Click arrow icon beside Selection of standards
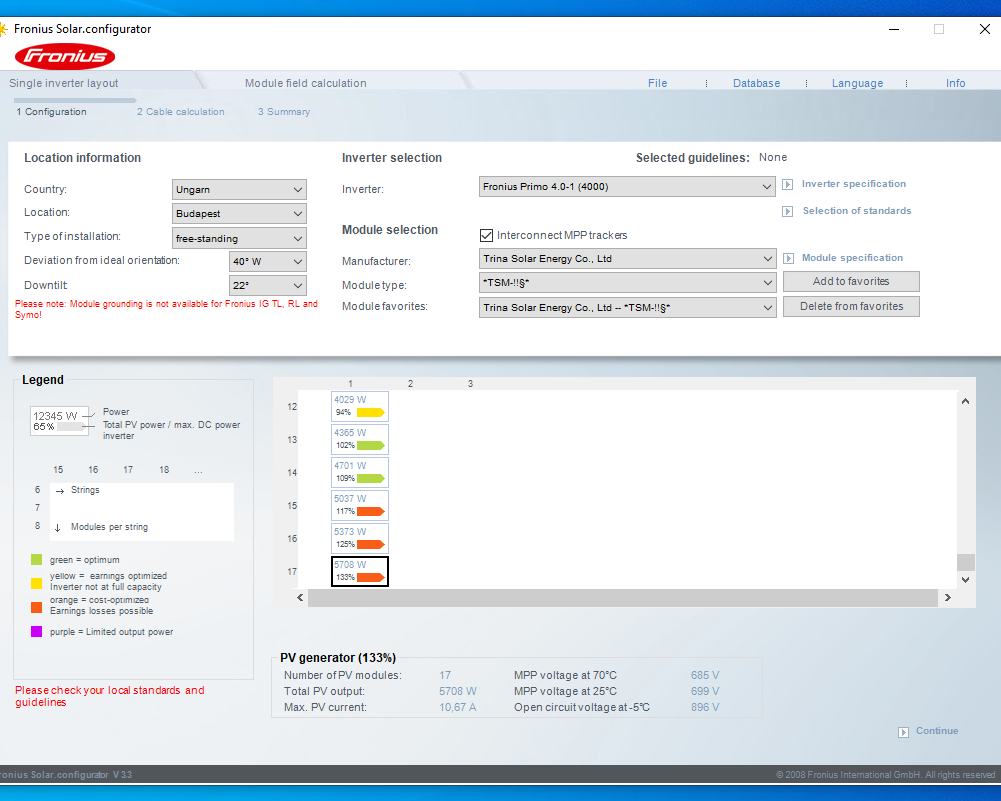The height and width of the screenshot is (801, 1001). (787, 212)
